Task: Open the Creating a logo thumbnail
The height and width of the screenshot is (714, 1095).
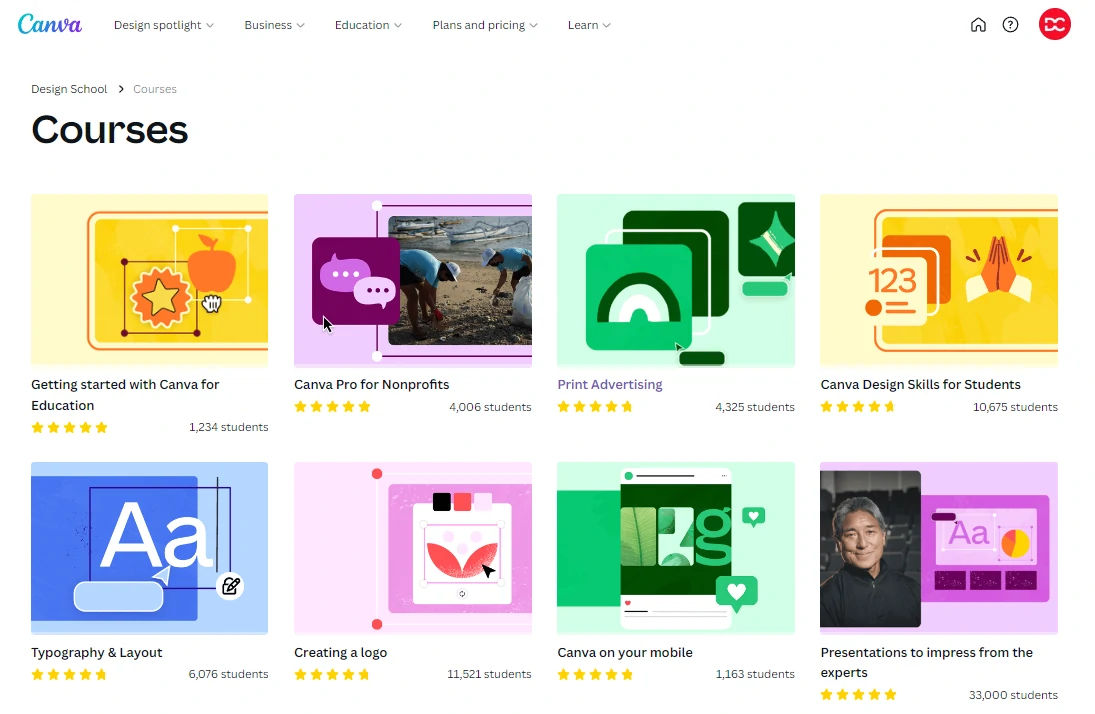Action: coord(413,548)
